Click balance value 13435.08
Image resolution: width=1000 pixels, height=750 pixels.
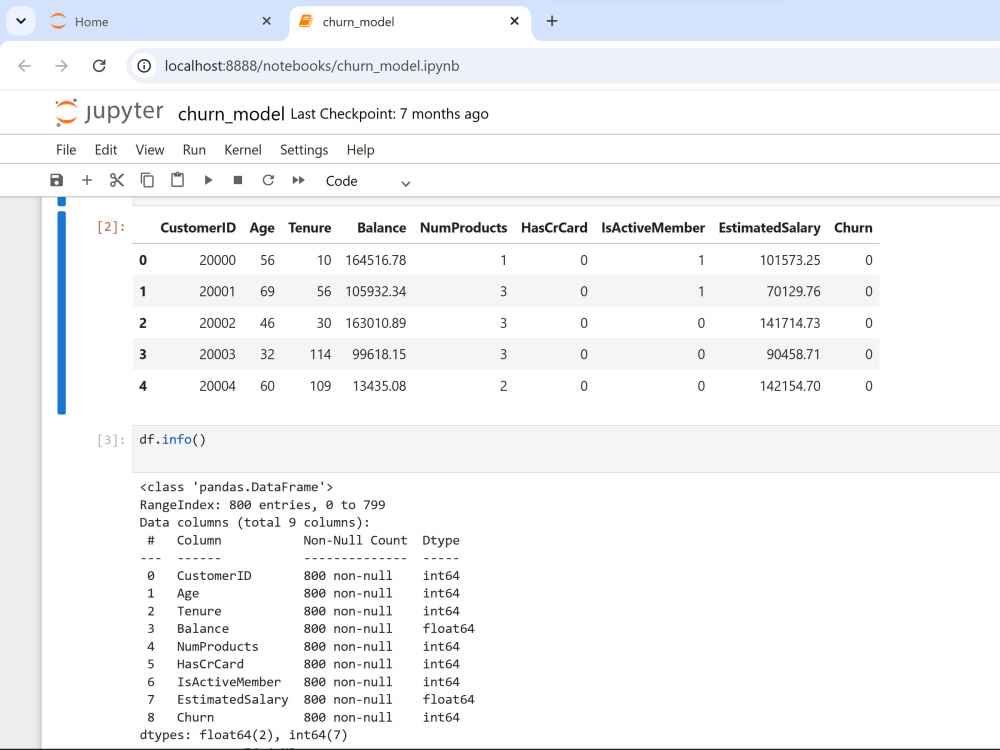pos(379,386)
